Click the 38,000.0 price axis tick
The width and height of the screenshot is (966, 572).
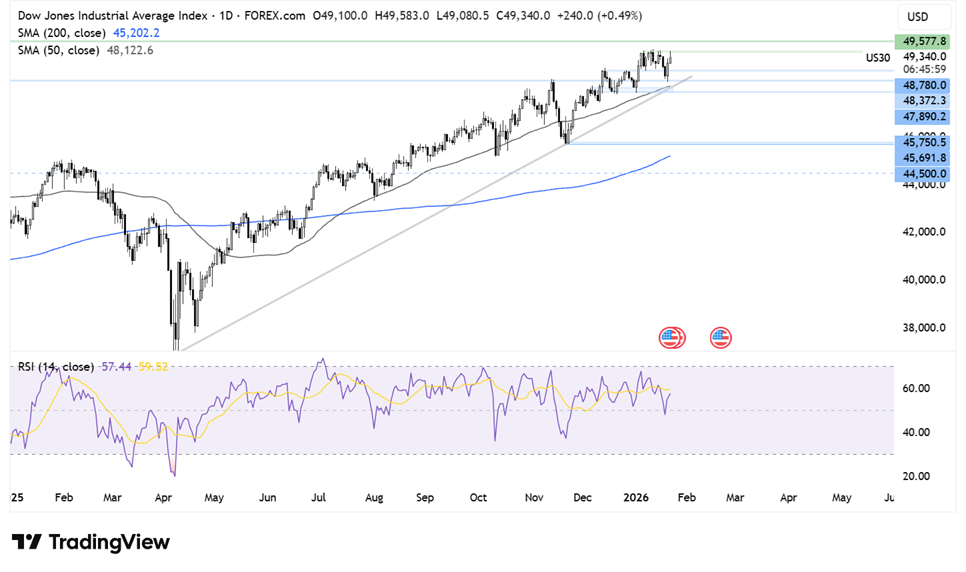pyautogui.click(x=924, y=328)
